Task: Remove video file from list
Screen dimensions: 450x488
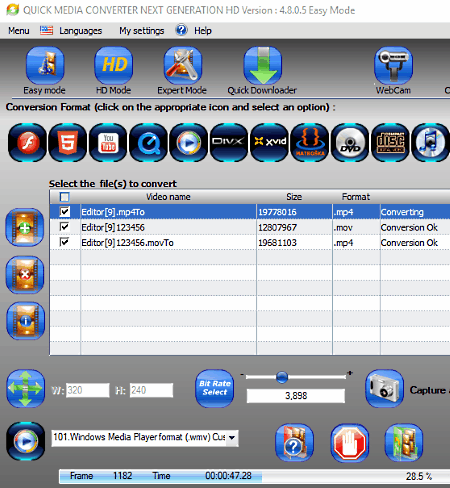Action: 25,275
